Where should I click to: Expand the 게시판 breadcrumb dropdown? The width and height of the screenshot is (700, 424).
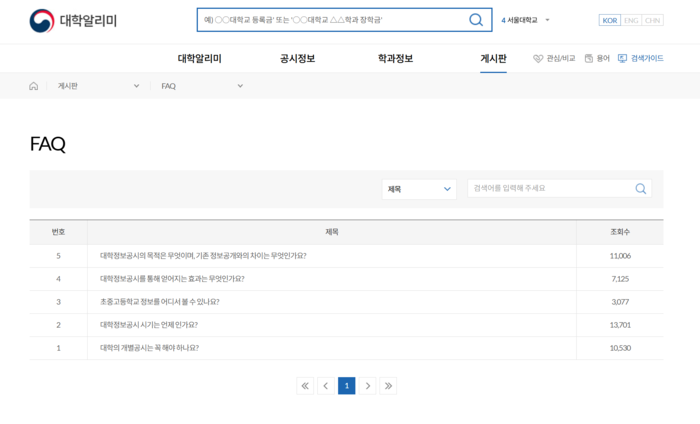[137, 86]
